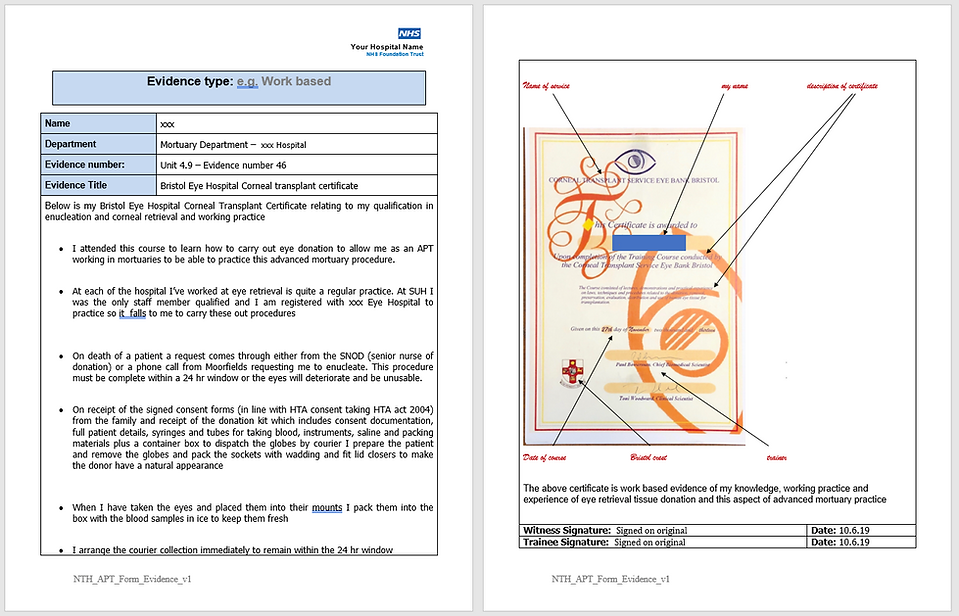Image resolution: width=959 pixels, height=616 pixels.
Task: Click the 'Name' label cell in the table
Action: (98, 124)
